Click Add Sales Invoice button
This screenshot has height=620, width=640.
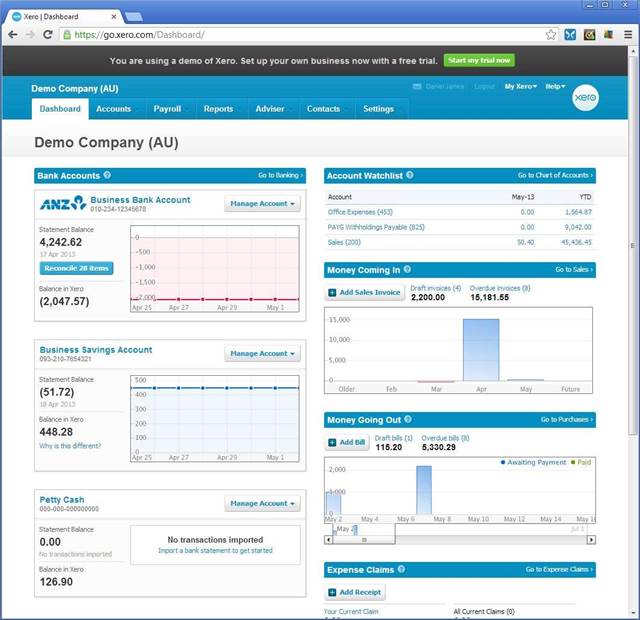pos(364,292)
